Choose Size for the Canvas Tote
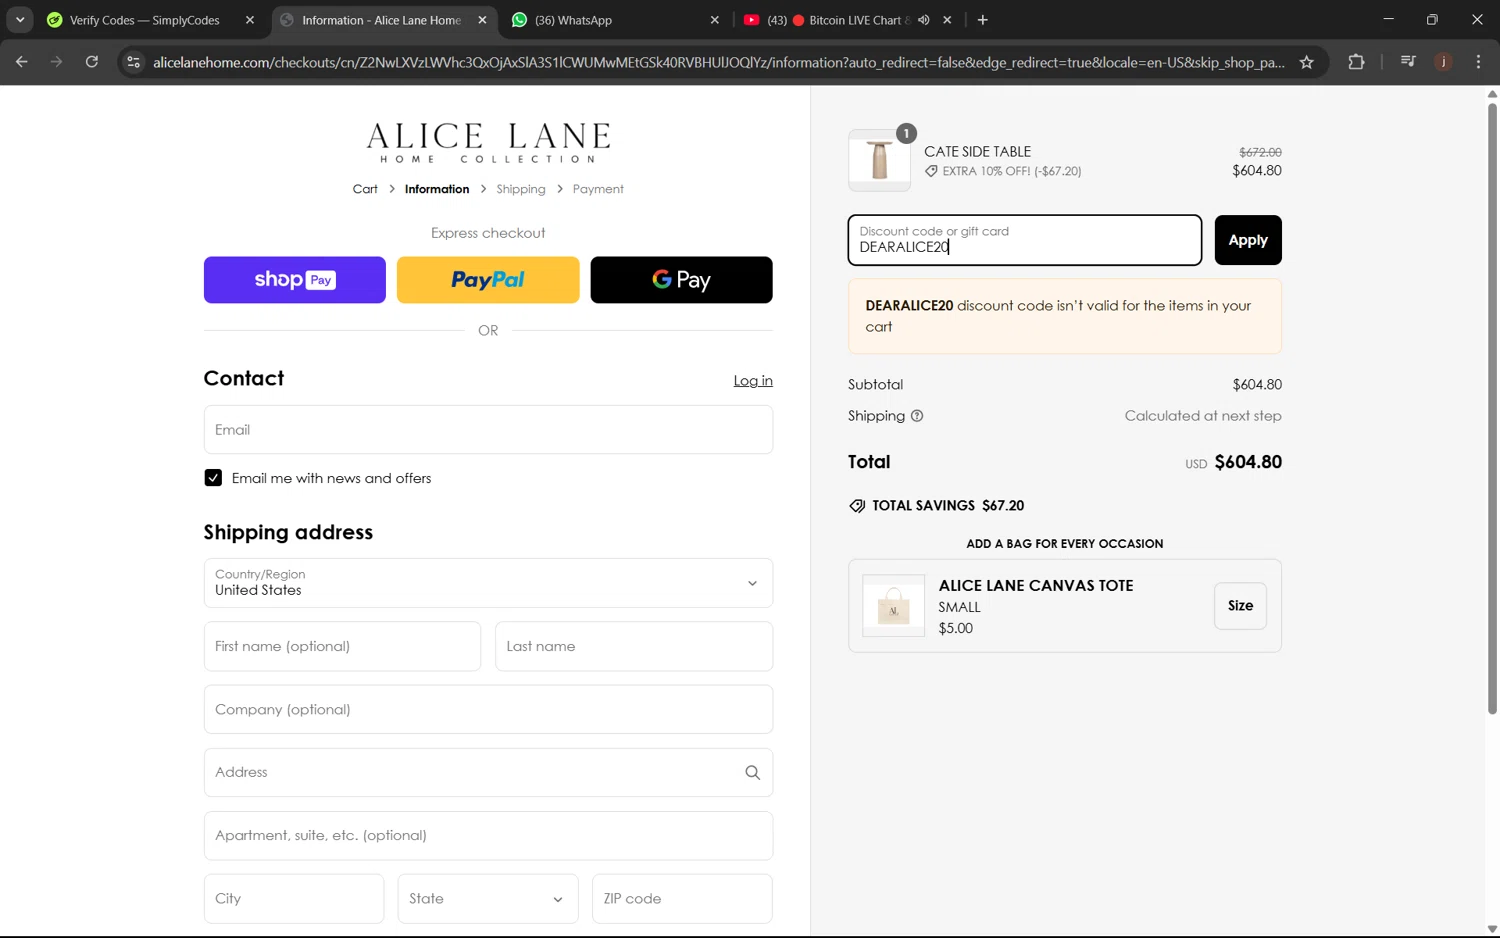Image resolution: width=1500 pixels, height=938 pixels. 1240,606
